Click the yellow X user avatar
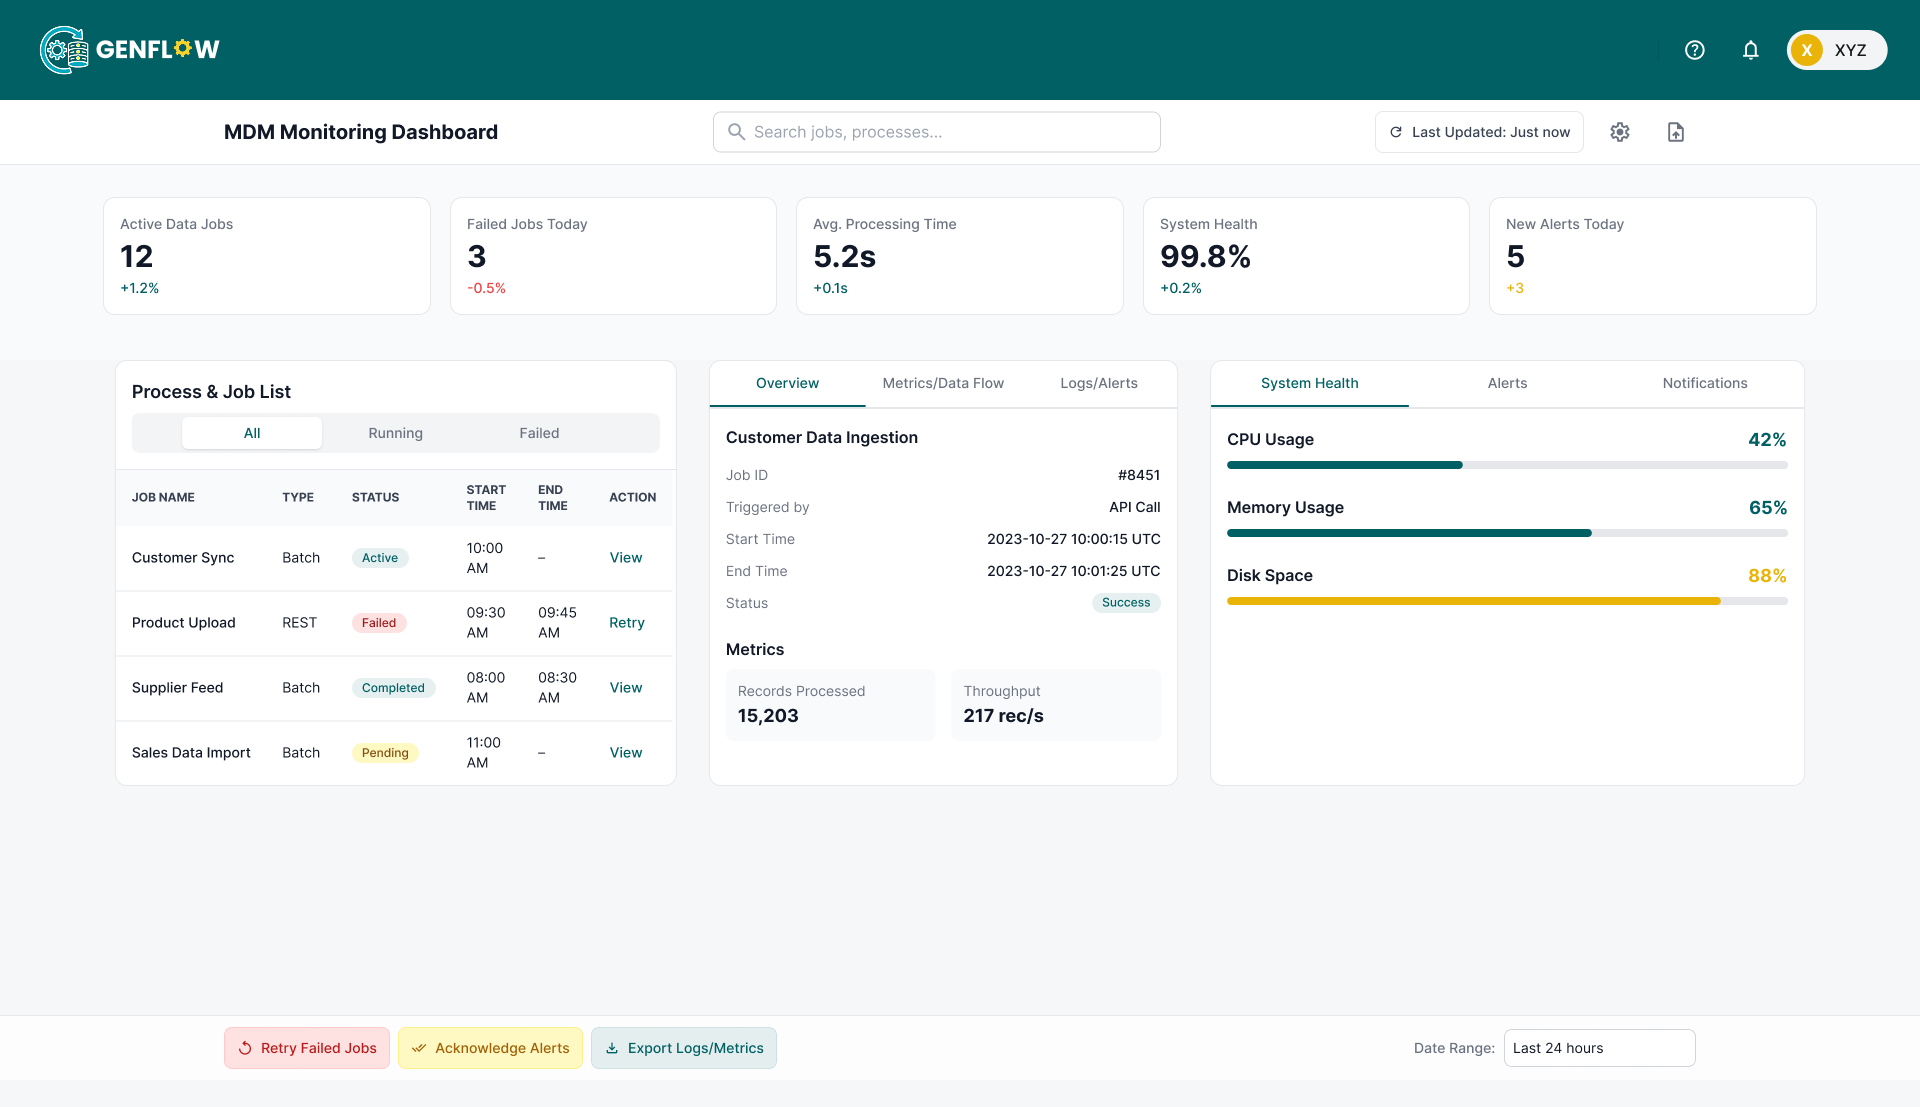Screen dimensions: 1920x1107 (x=1807, y=50)
